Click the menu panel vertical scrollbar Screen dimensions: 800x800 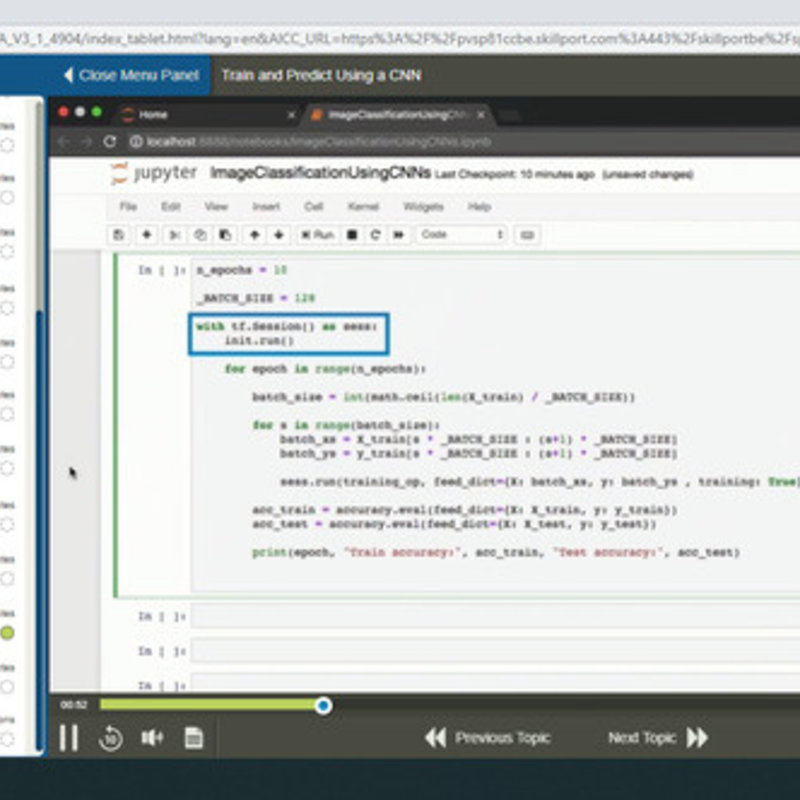pyautogui.click(x=39, y=531)
